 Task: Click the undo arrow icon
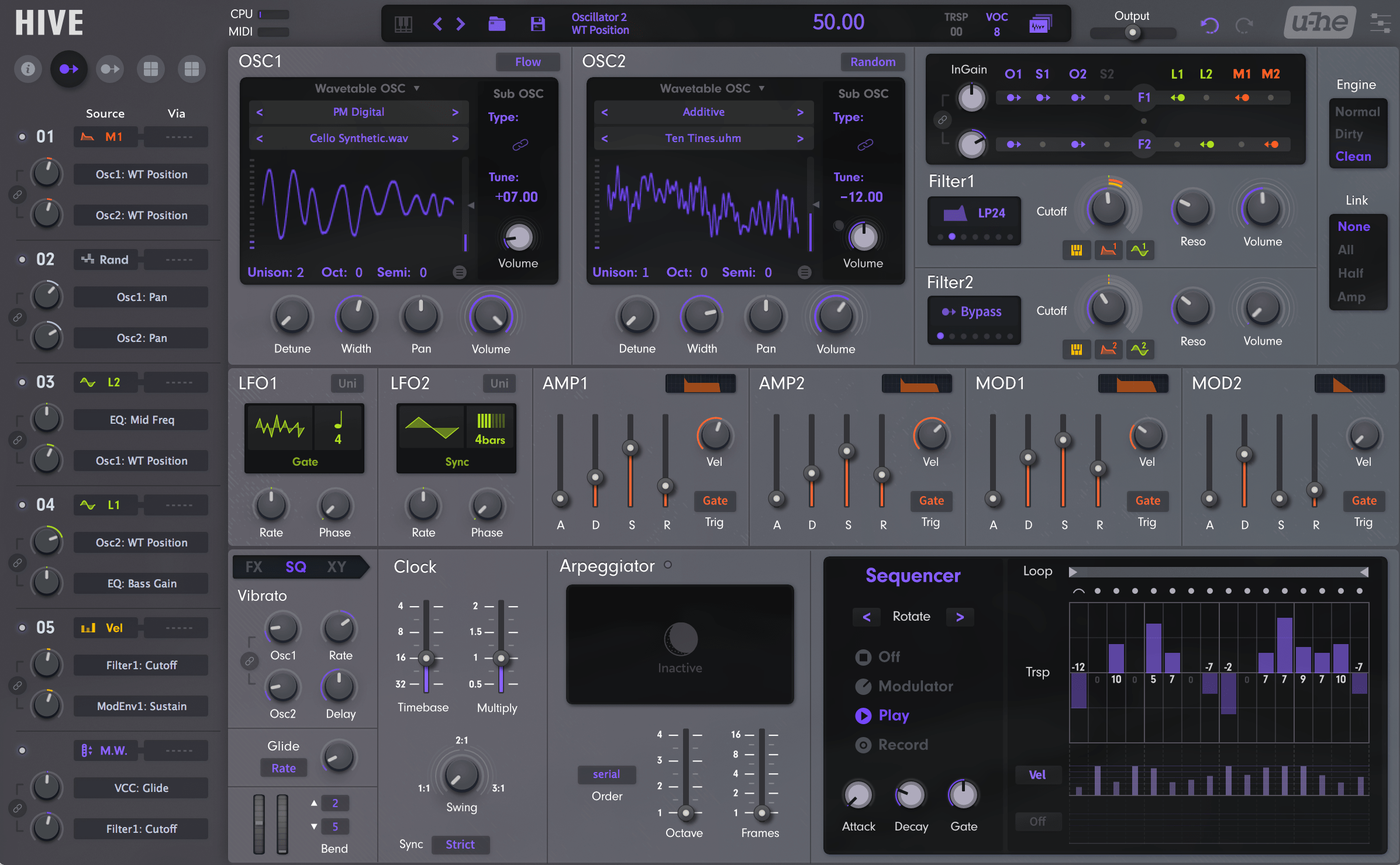(1210, 25)
